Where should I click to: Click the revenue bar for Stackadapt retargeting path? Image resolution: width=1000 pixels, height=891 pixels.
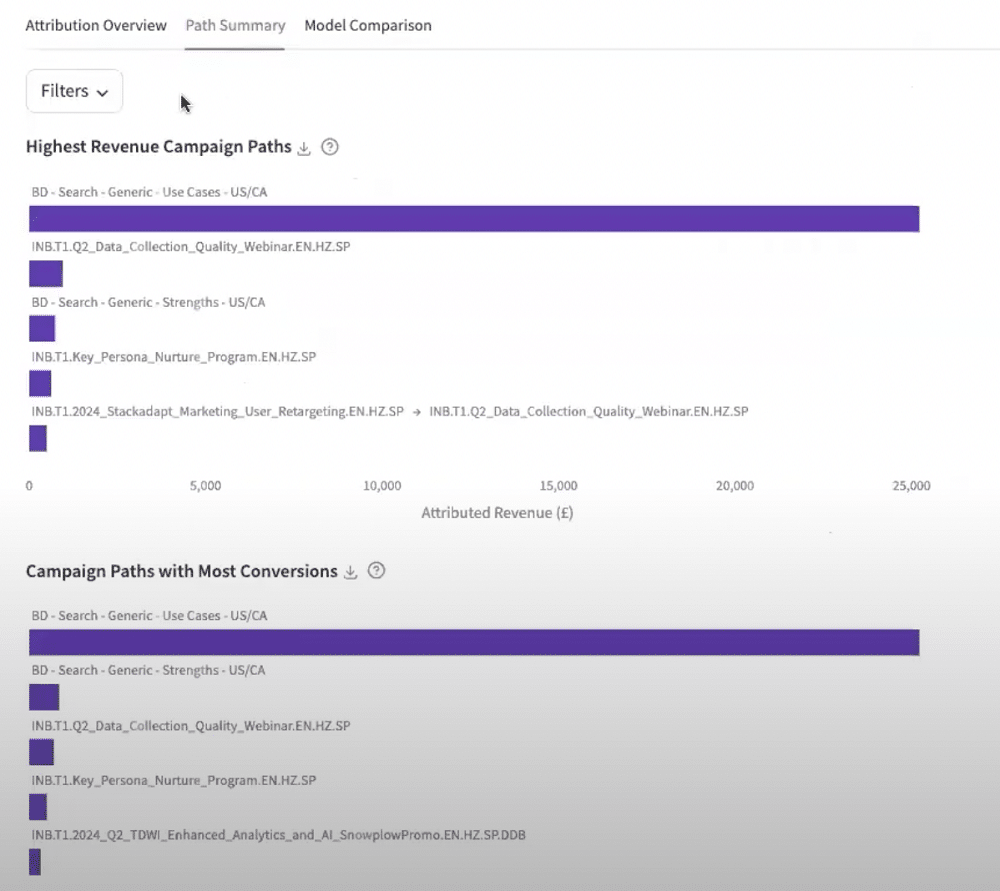(38, 439)
